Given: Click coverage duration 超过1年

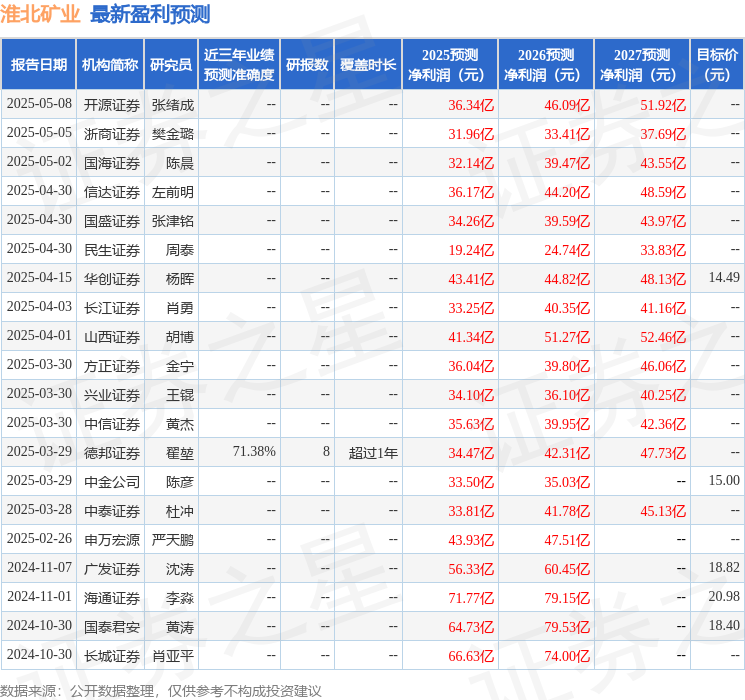Looking at the screenshot, I should tap(373, 452).
